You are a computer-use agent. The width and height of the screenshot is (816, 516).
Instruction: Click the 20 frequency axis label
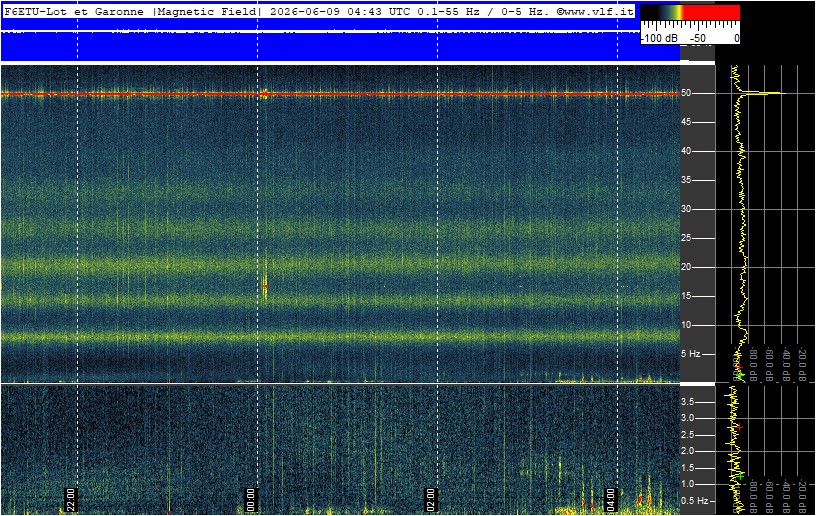click(x=686, y=267)
